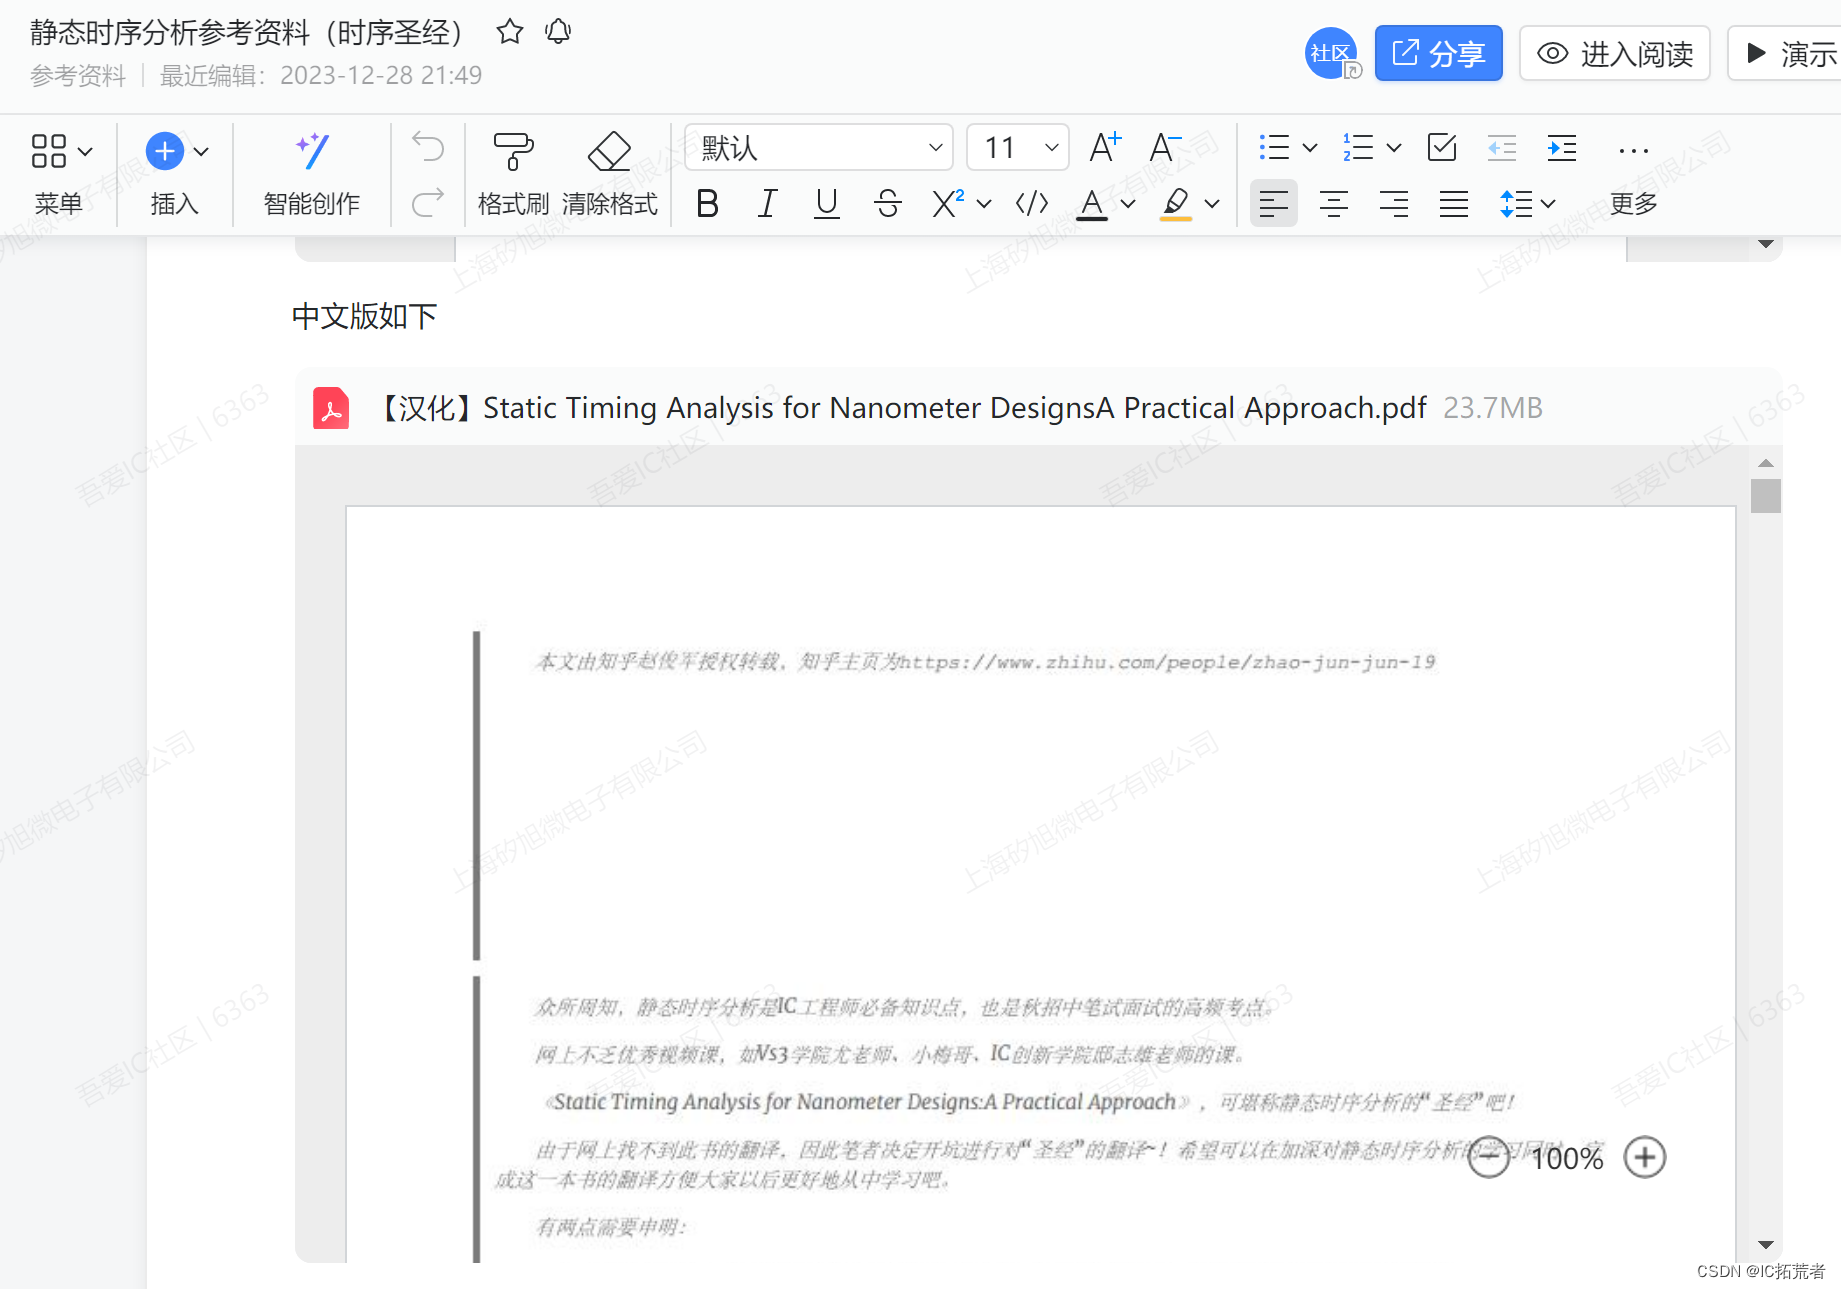Image resolution: width=1841 pixels, height=1289 pixels.
Task: Align text right
Action: pos(1394,204)
